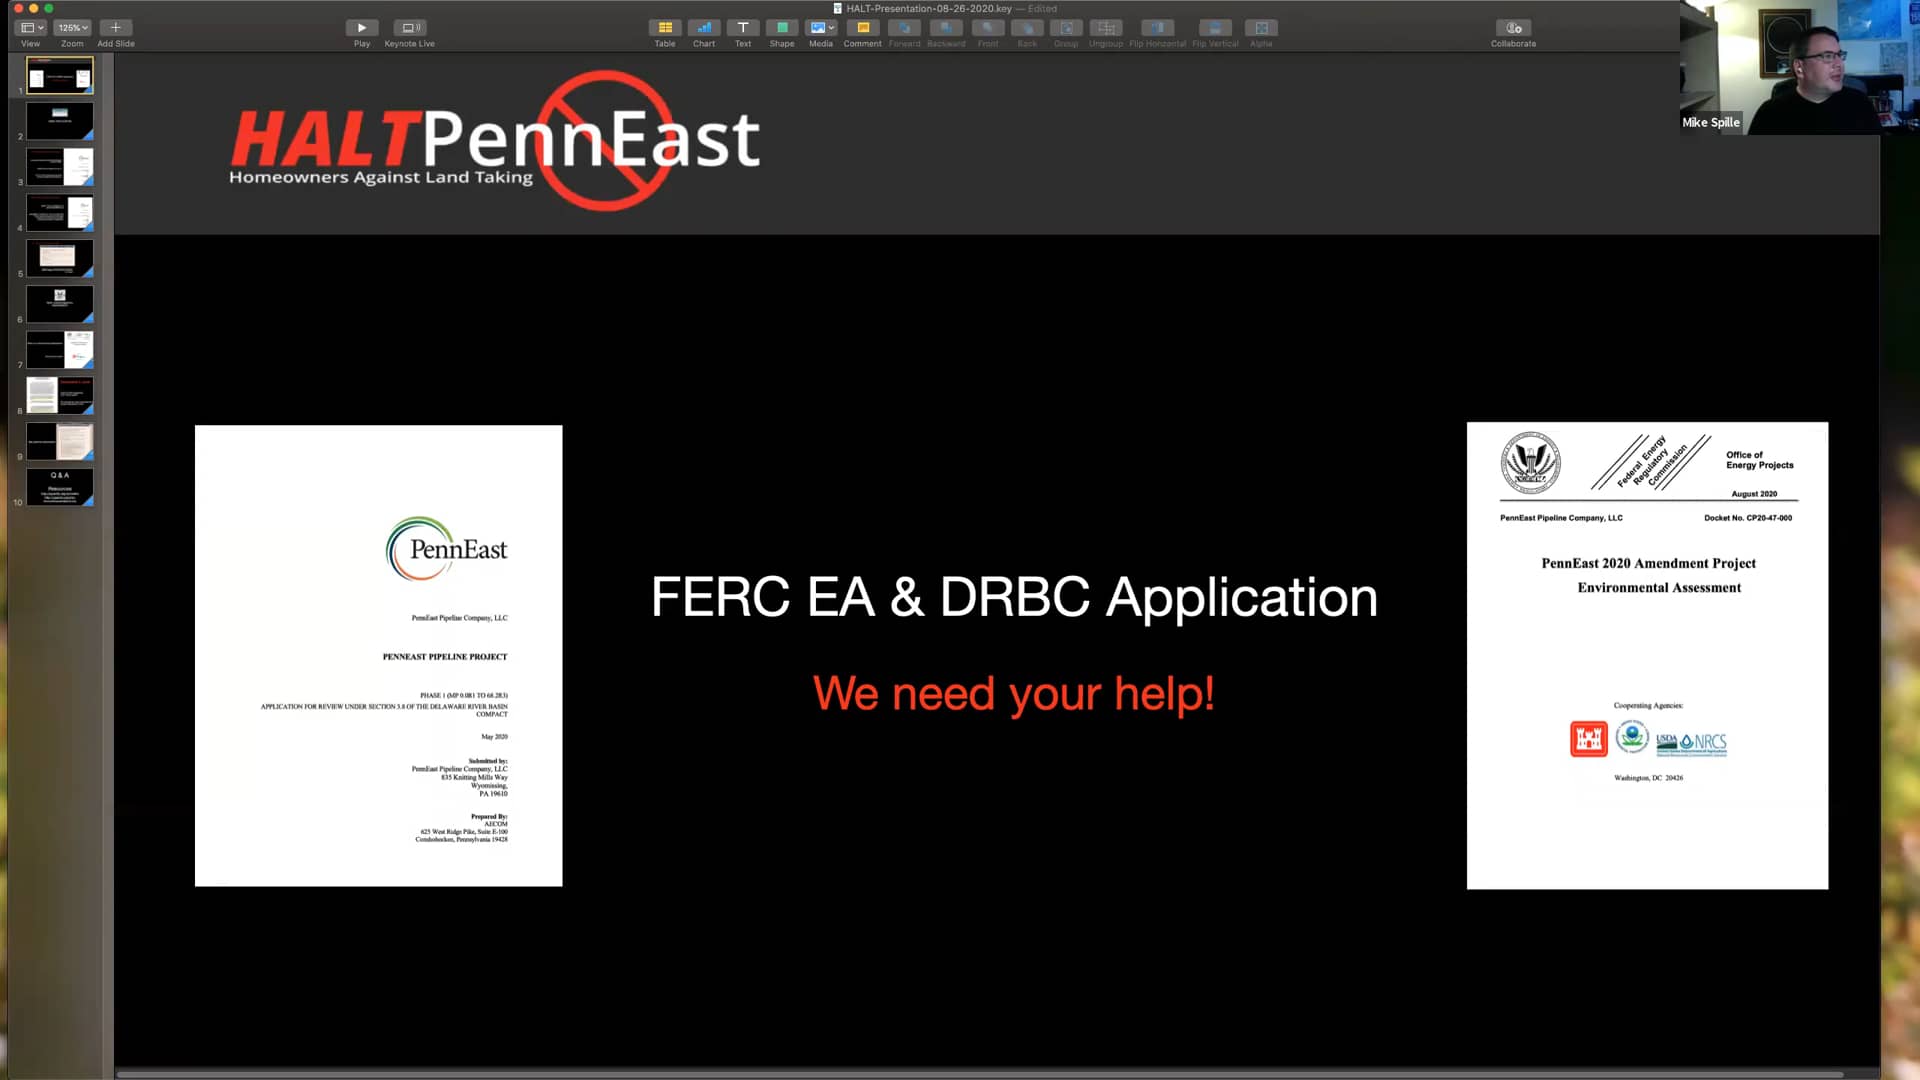Screen dimensions: 1920x1080
Task: Bring object to Front
Action: pyautogui.click(x=988, y=28)
